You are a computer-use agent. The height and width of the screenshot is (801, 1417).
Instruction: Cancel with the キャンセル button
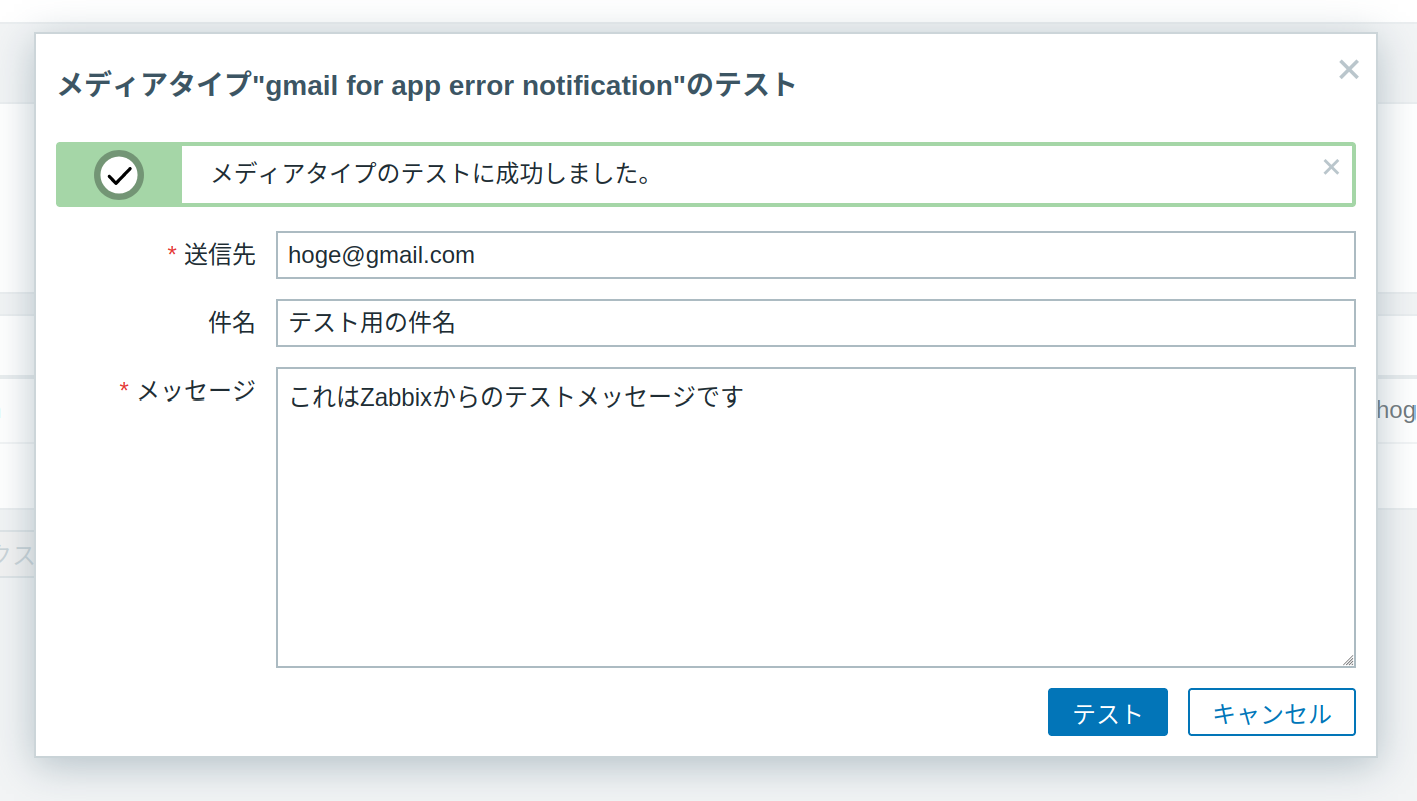(x=1271, y=713)
